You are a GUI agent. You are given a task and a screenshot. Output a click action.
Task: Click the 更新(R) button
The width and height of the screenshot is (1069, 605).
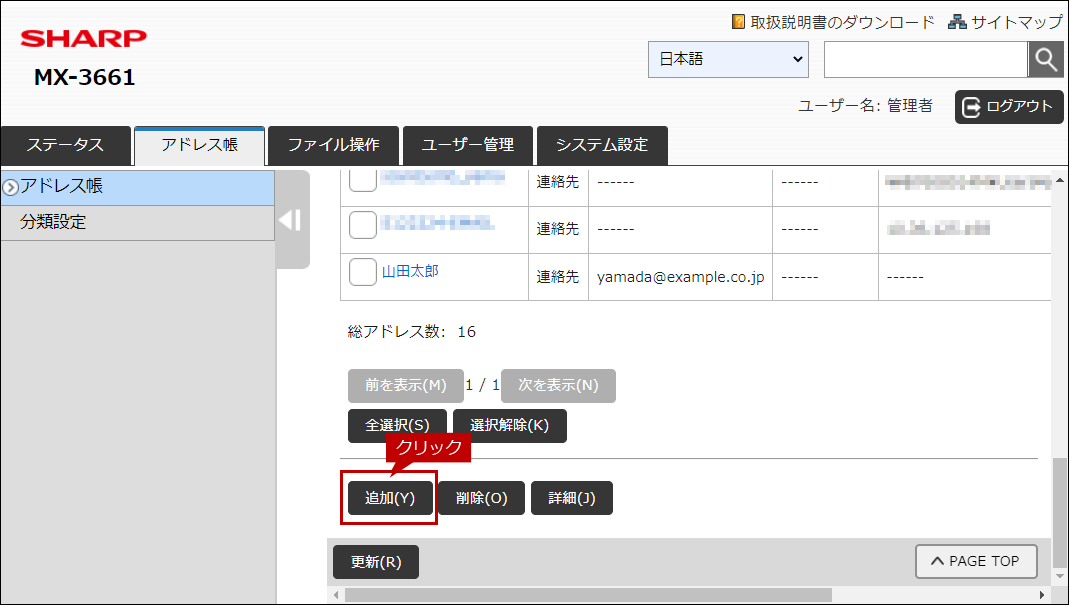click(376, 562)
